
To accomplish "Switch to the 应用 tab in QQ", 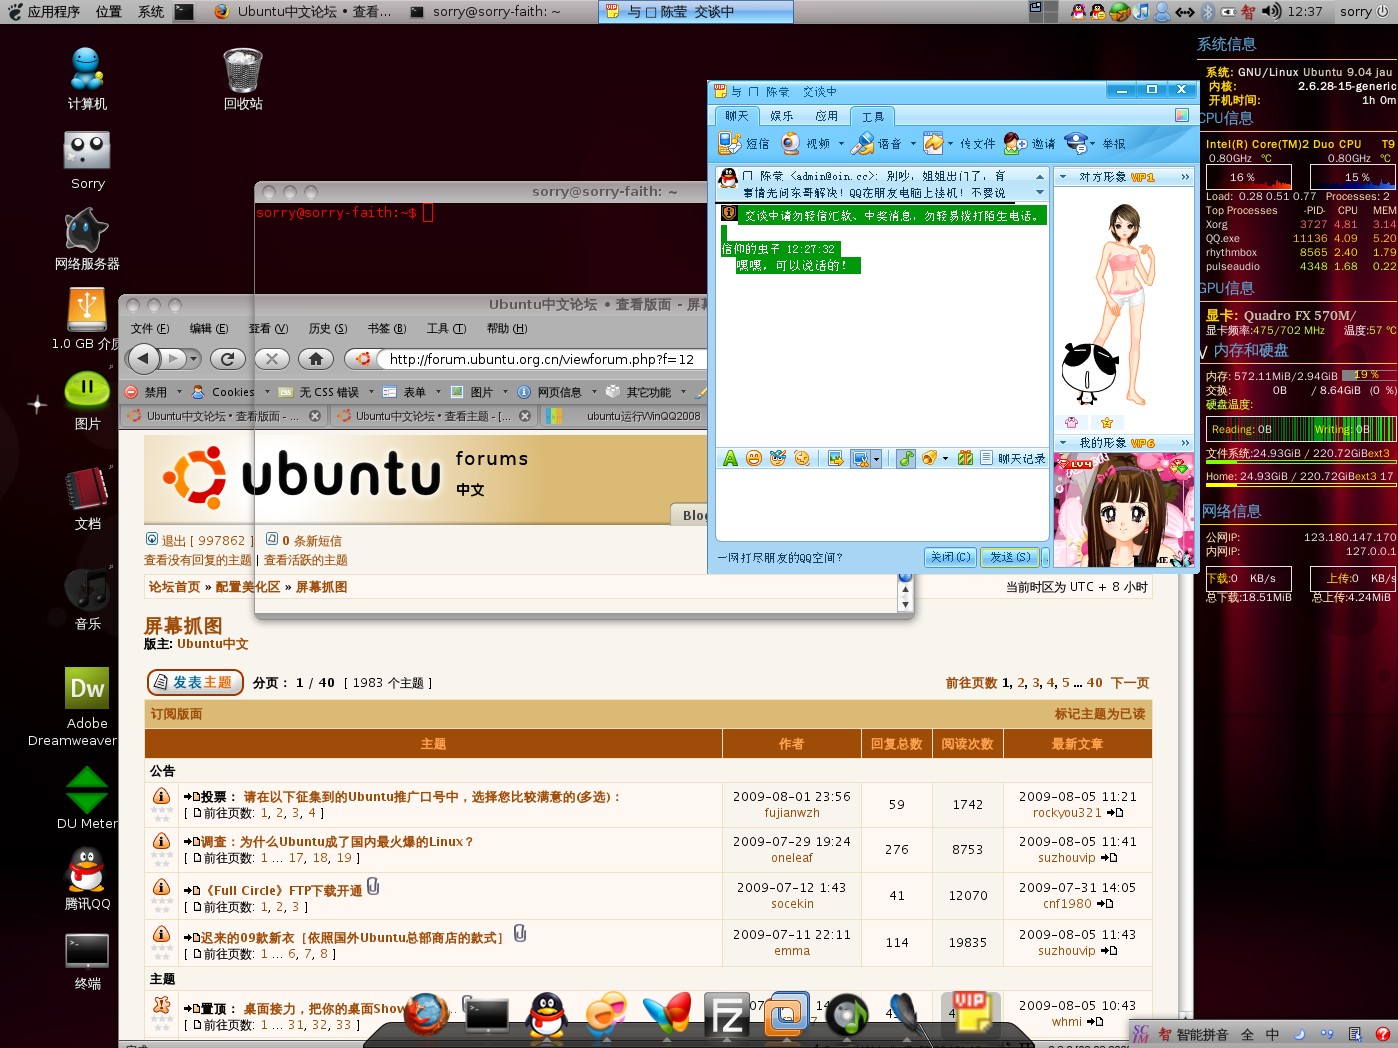I will pyautogui.click(x=826, y=116).
